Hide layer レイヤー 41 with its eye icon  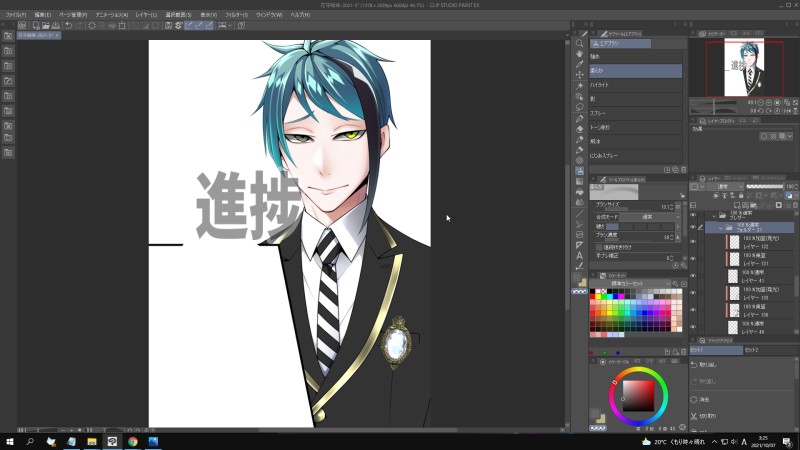(x=693, y=276)
